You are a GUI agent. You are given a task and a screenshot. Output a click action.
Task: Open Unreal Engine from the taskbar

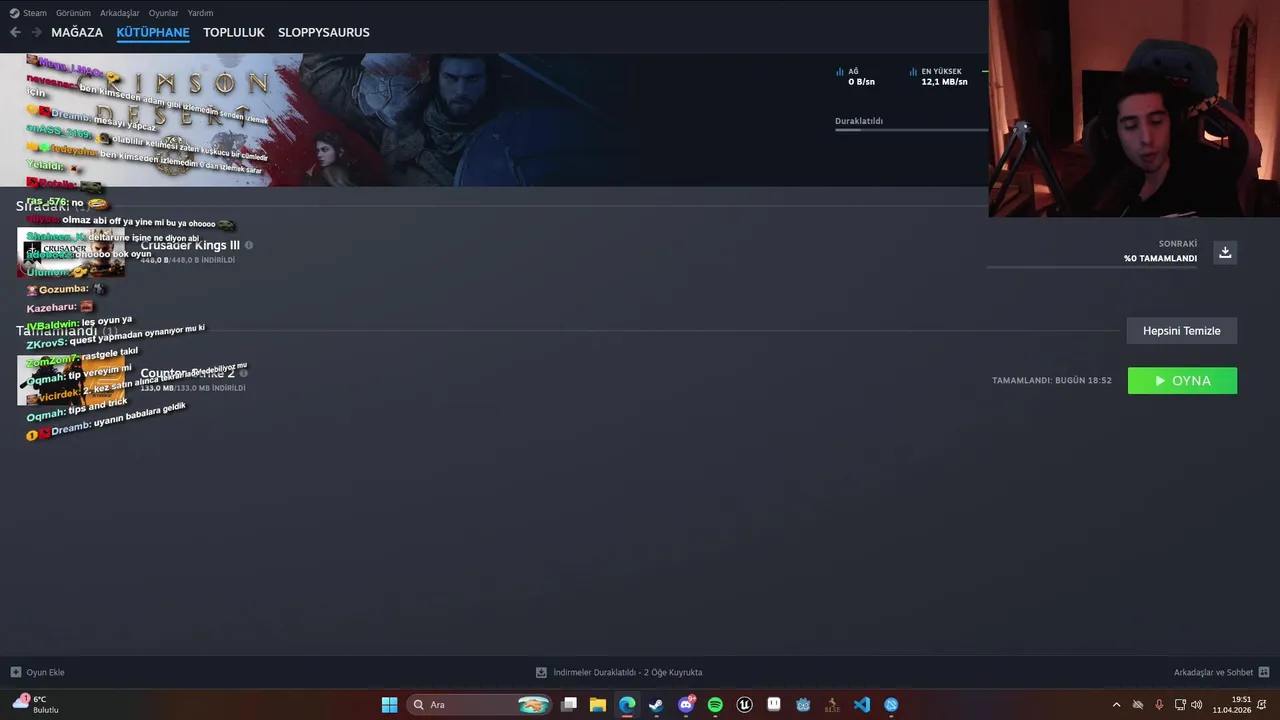tap(744, 705)
